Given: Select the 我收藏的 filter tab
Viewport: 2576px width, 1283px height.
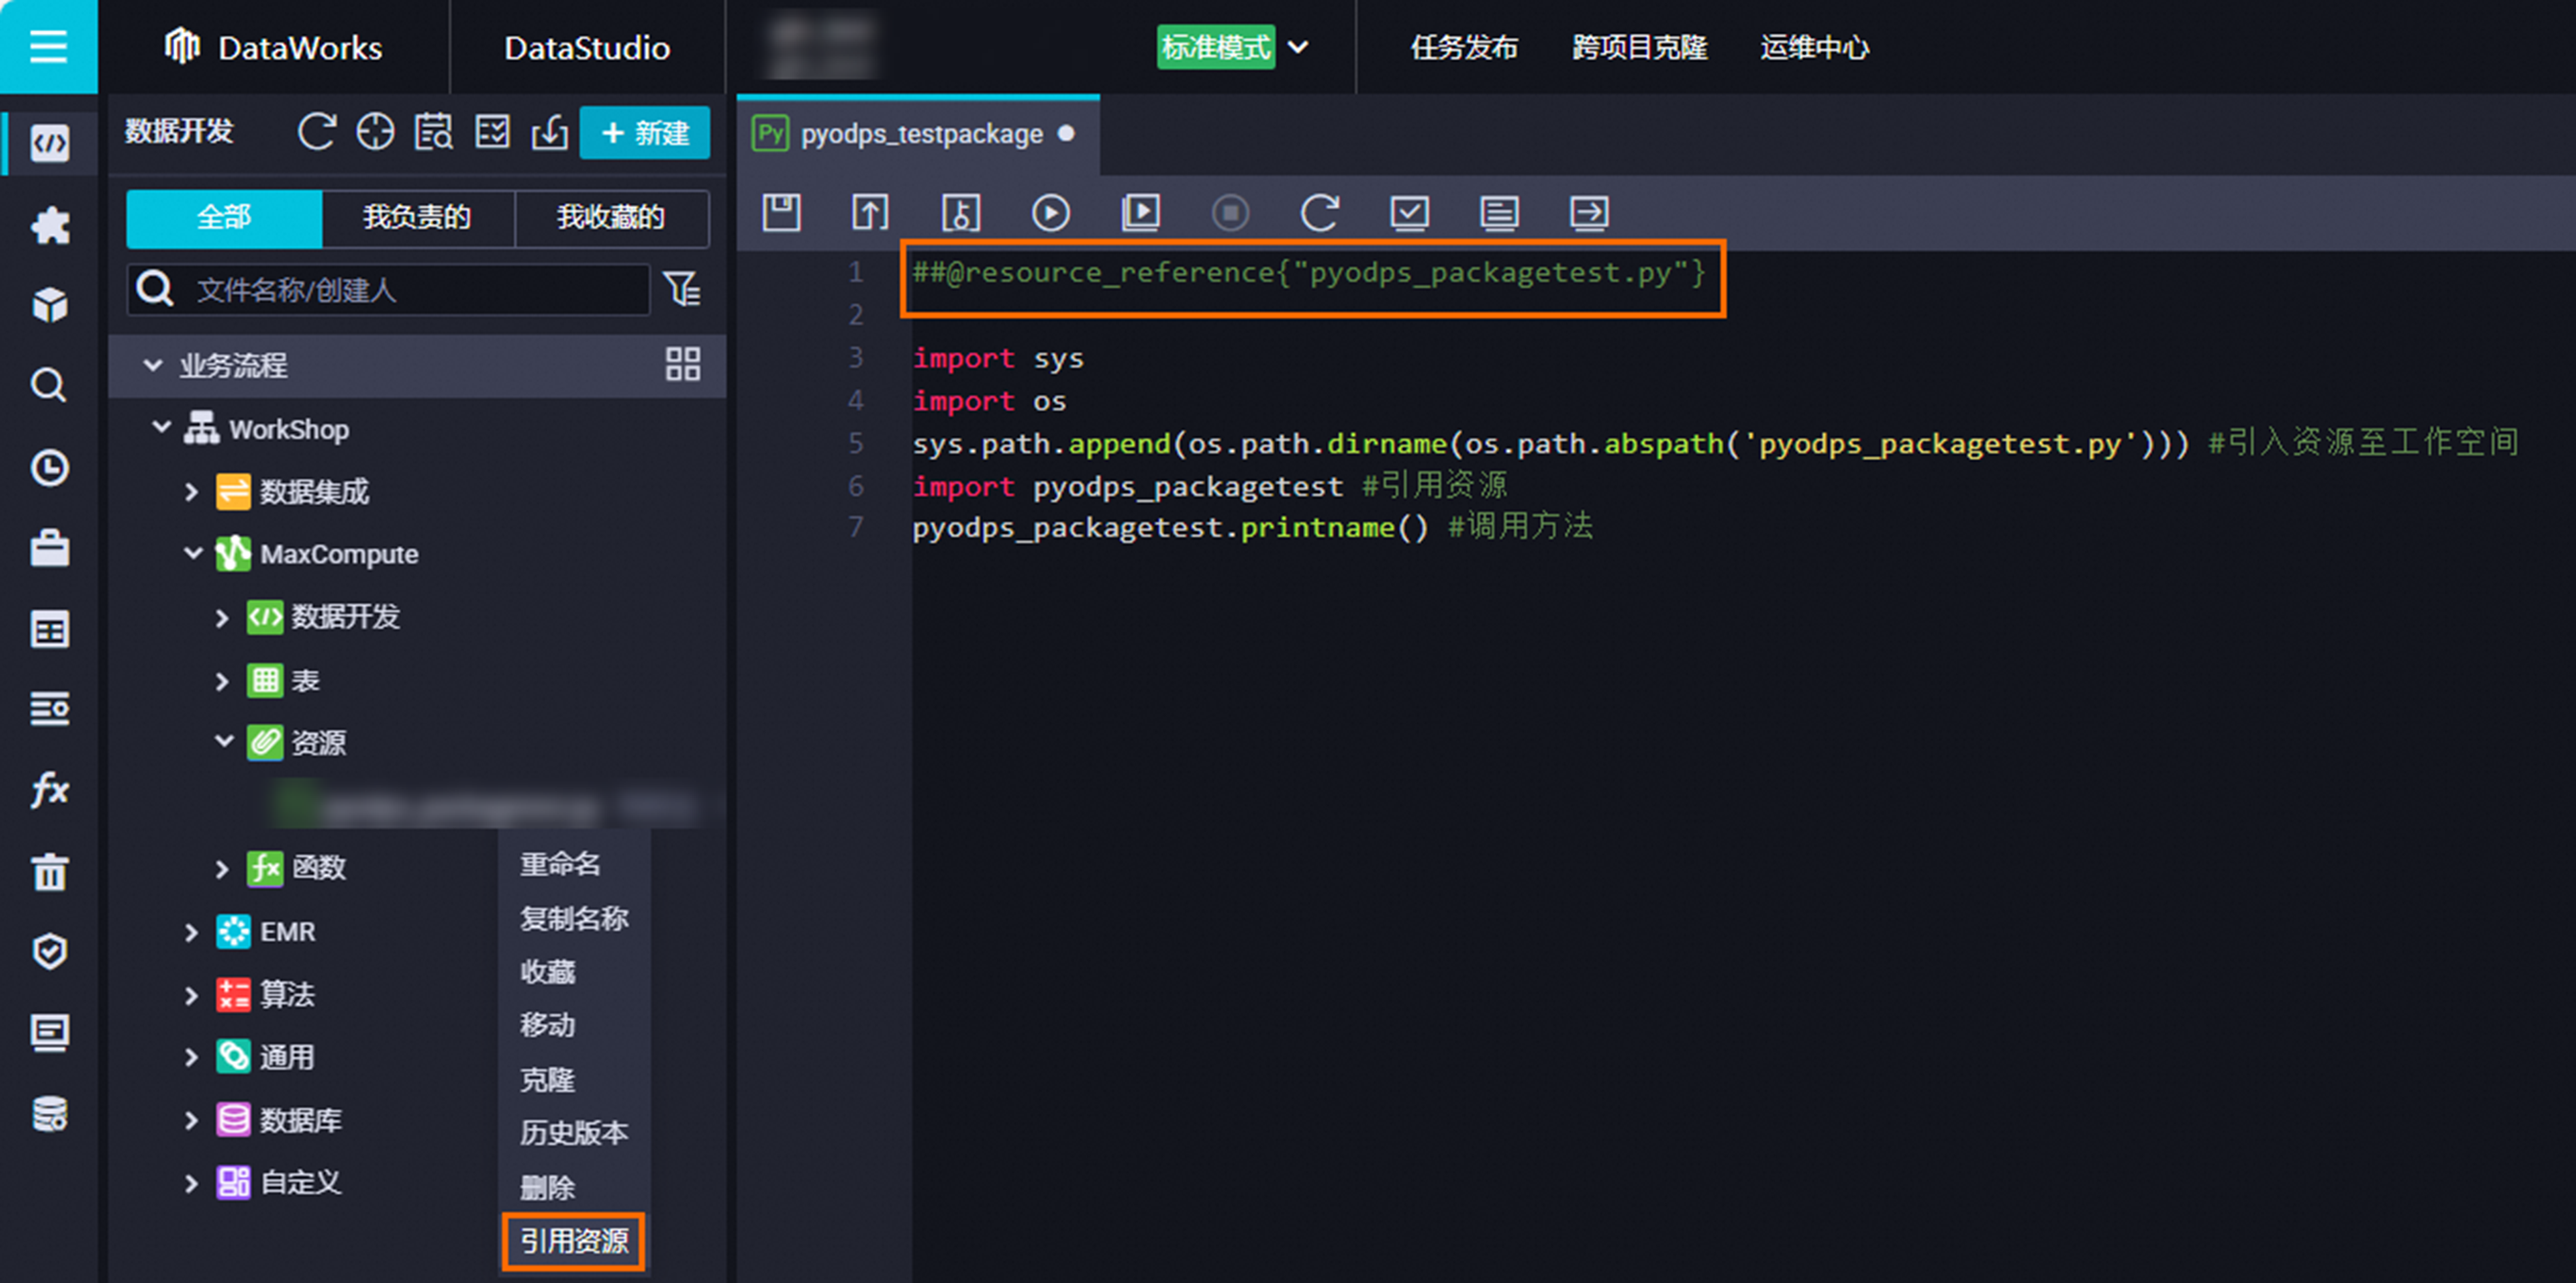Looking at the screenshot, I should coord(611,218).
